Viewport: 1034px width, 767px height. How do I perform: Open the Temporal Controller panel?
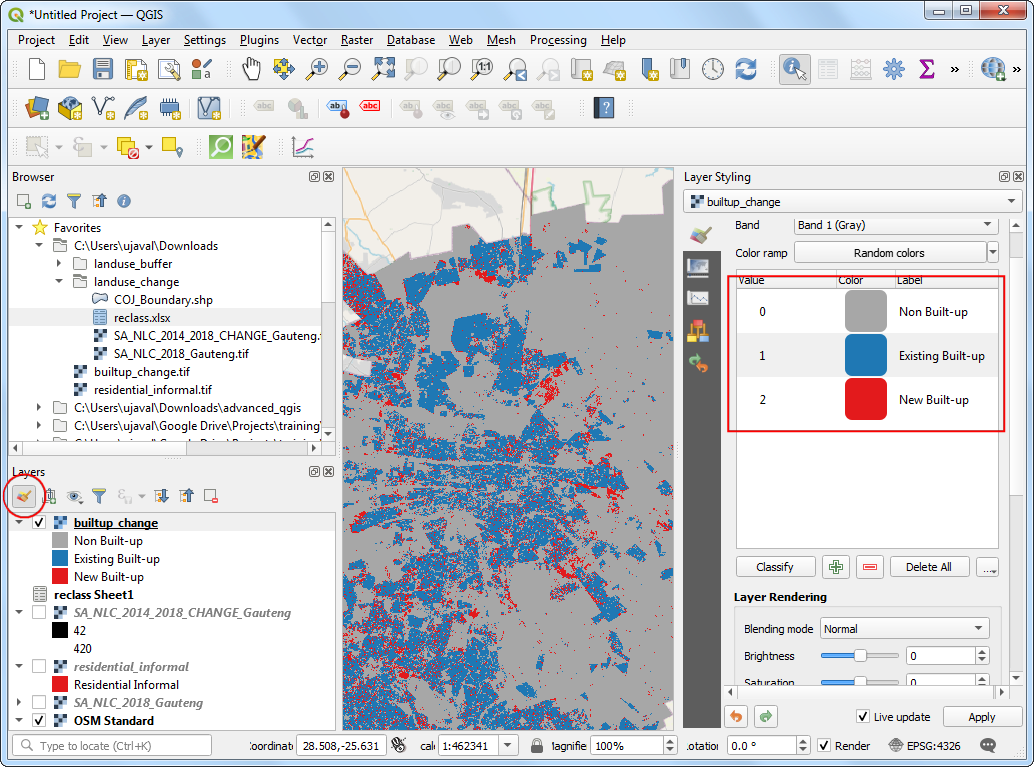[712, 69]
